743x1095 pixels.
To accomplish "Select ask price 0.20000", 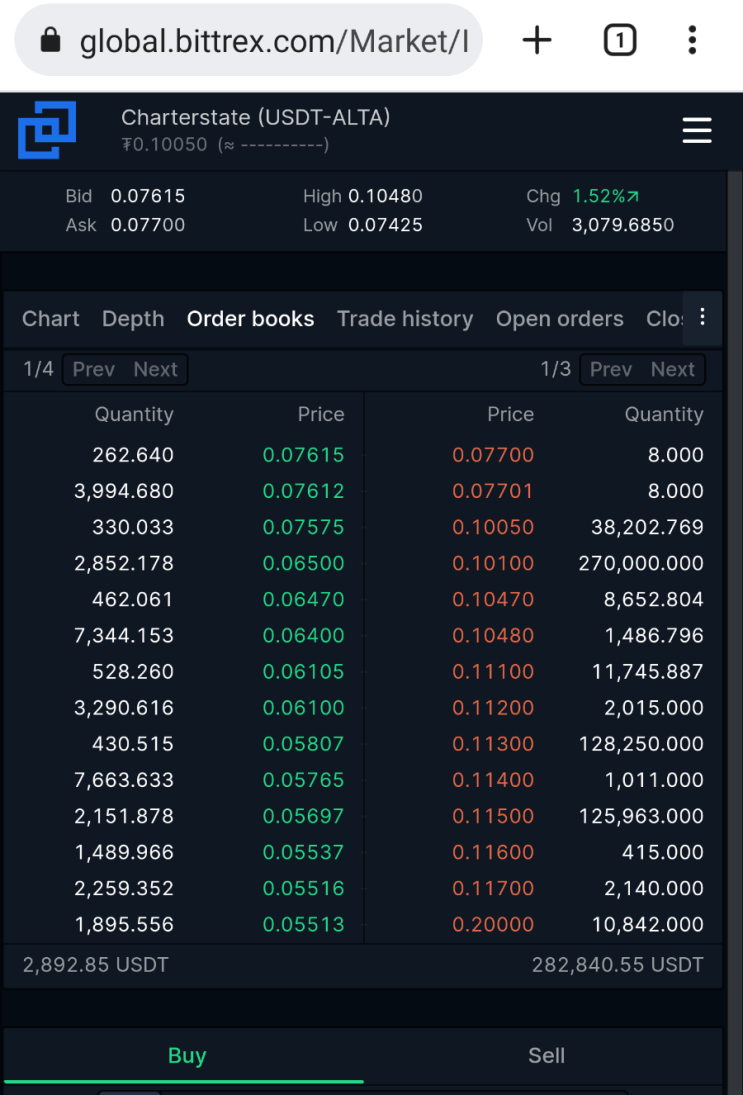I will click(x=493, y=925).
